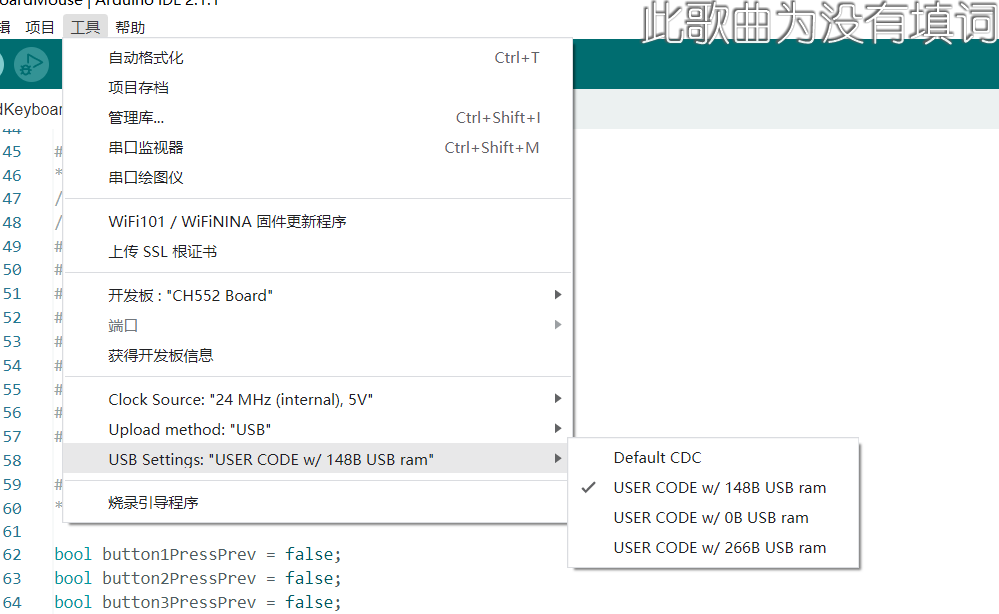Screen dimensions: 999x614
Task: Click the Ctrl+Shift+M shortcut label
Action: coord(492,148)
